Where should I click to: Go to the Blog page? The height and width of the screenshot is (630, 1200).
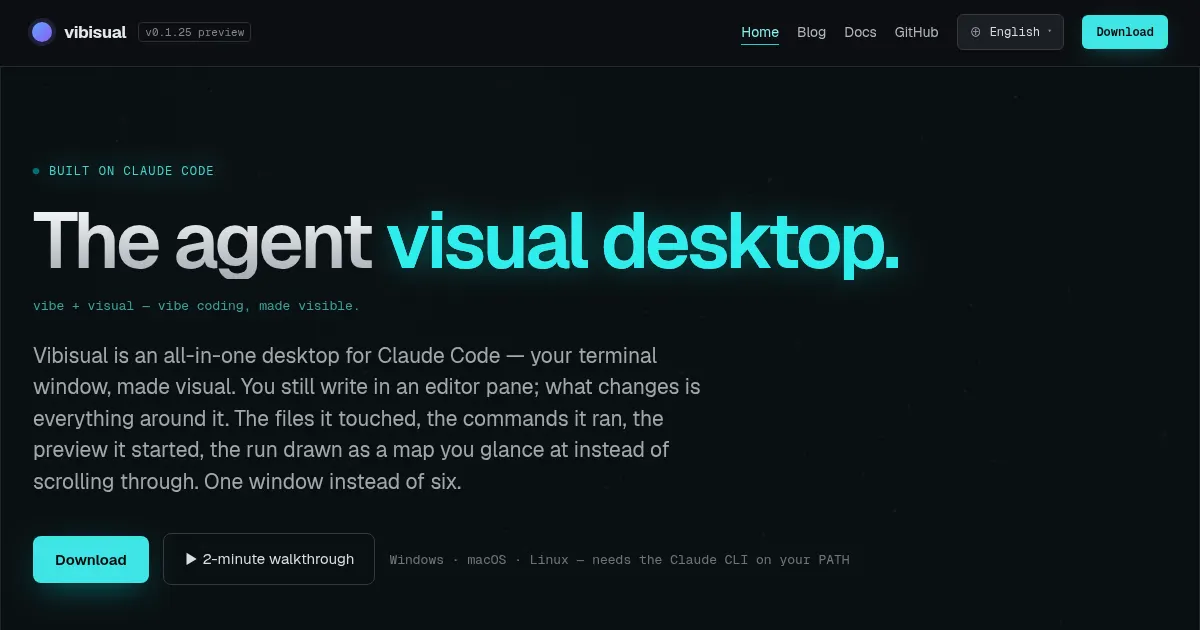(x=812, y=32)
